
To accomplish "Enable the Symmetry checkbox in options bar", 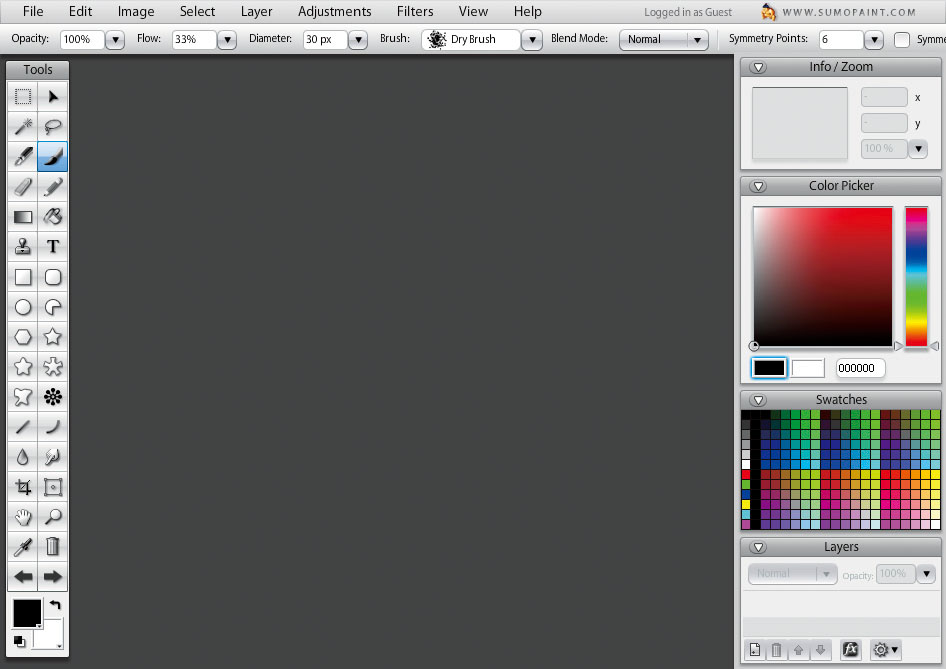I will pos(902,40).
